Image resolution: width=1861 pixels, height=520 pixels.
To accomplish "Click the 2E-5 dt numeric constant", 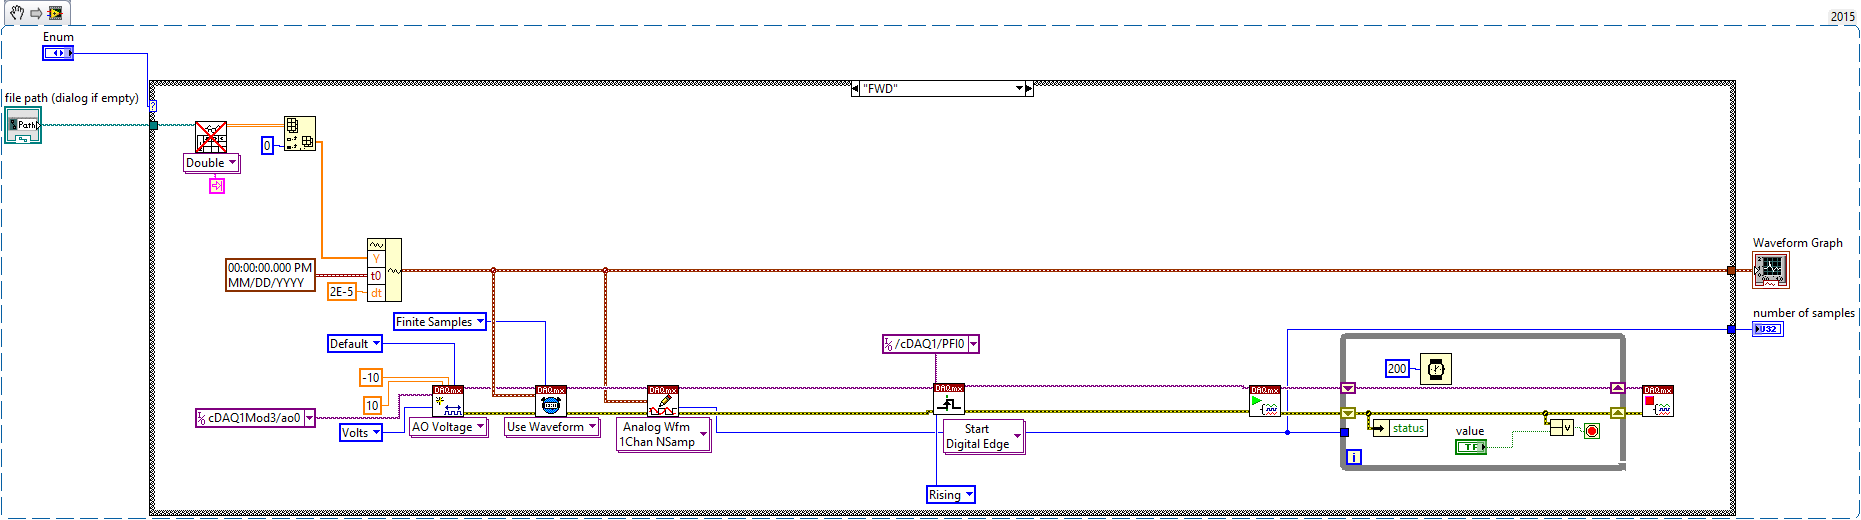I will coord(342,292).
